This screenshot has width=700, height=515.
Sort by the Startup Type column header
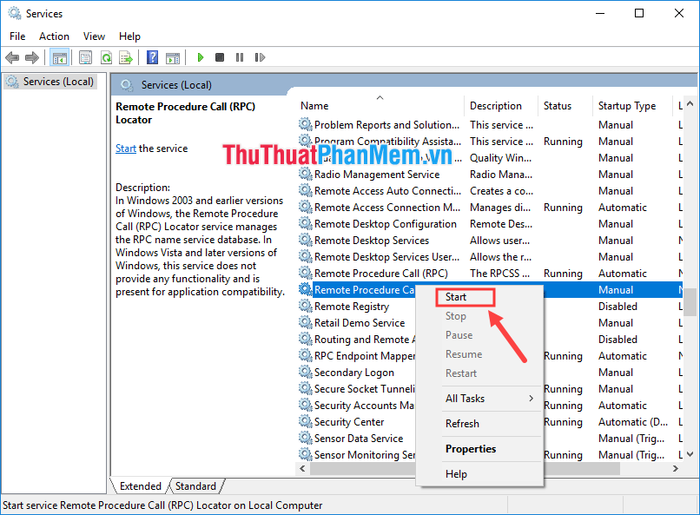point(626,106)
